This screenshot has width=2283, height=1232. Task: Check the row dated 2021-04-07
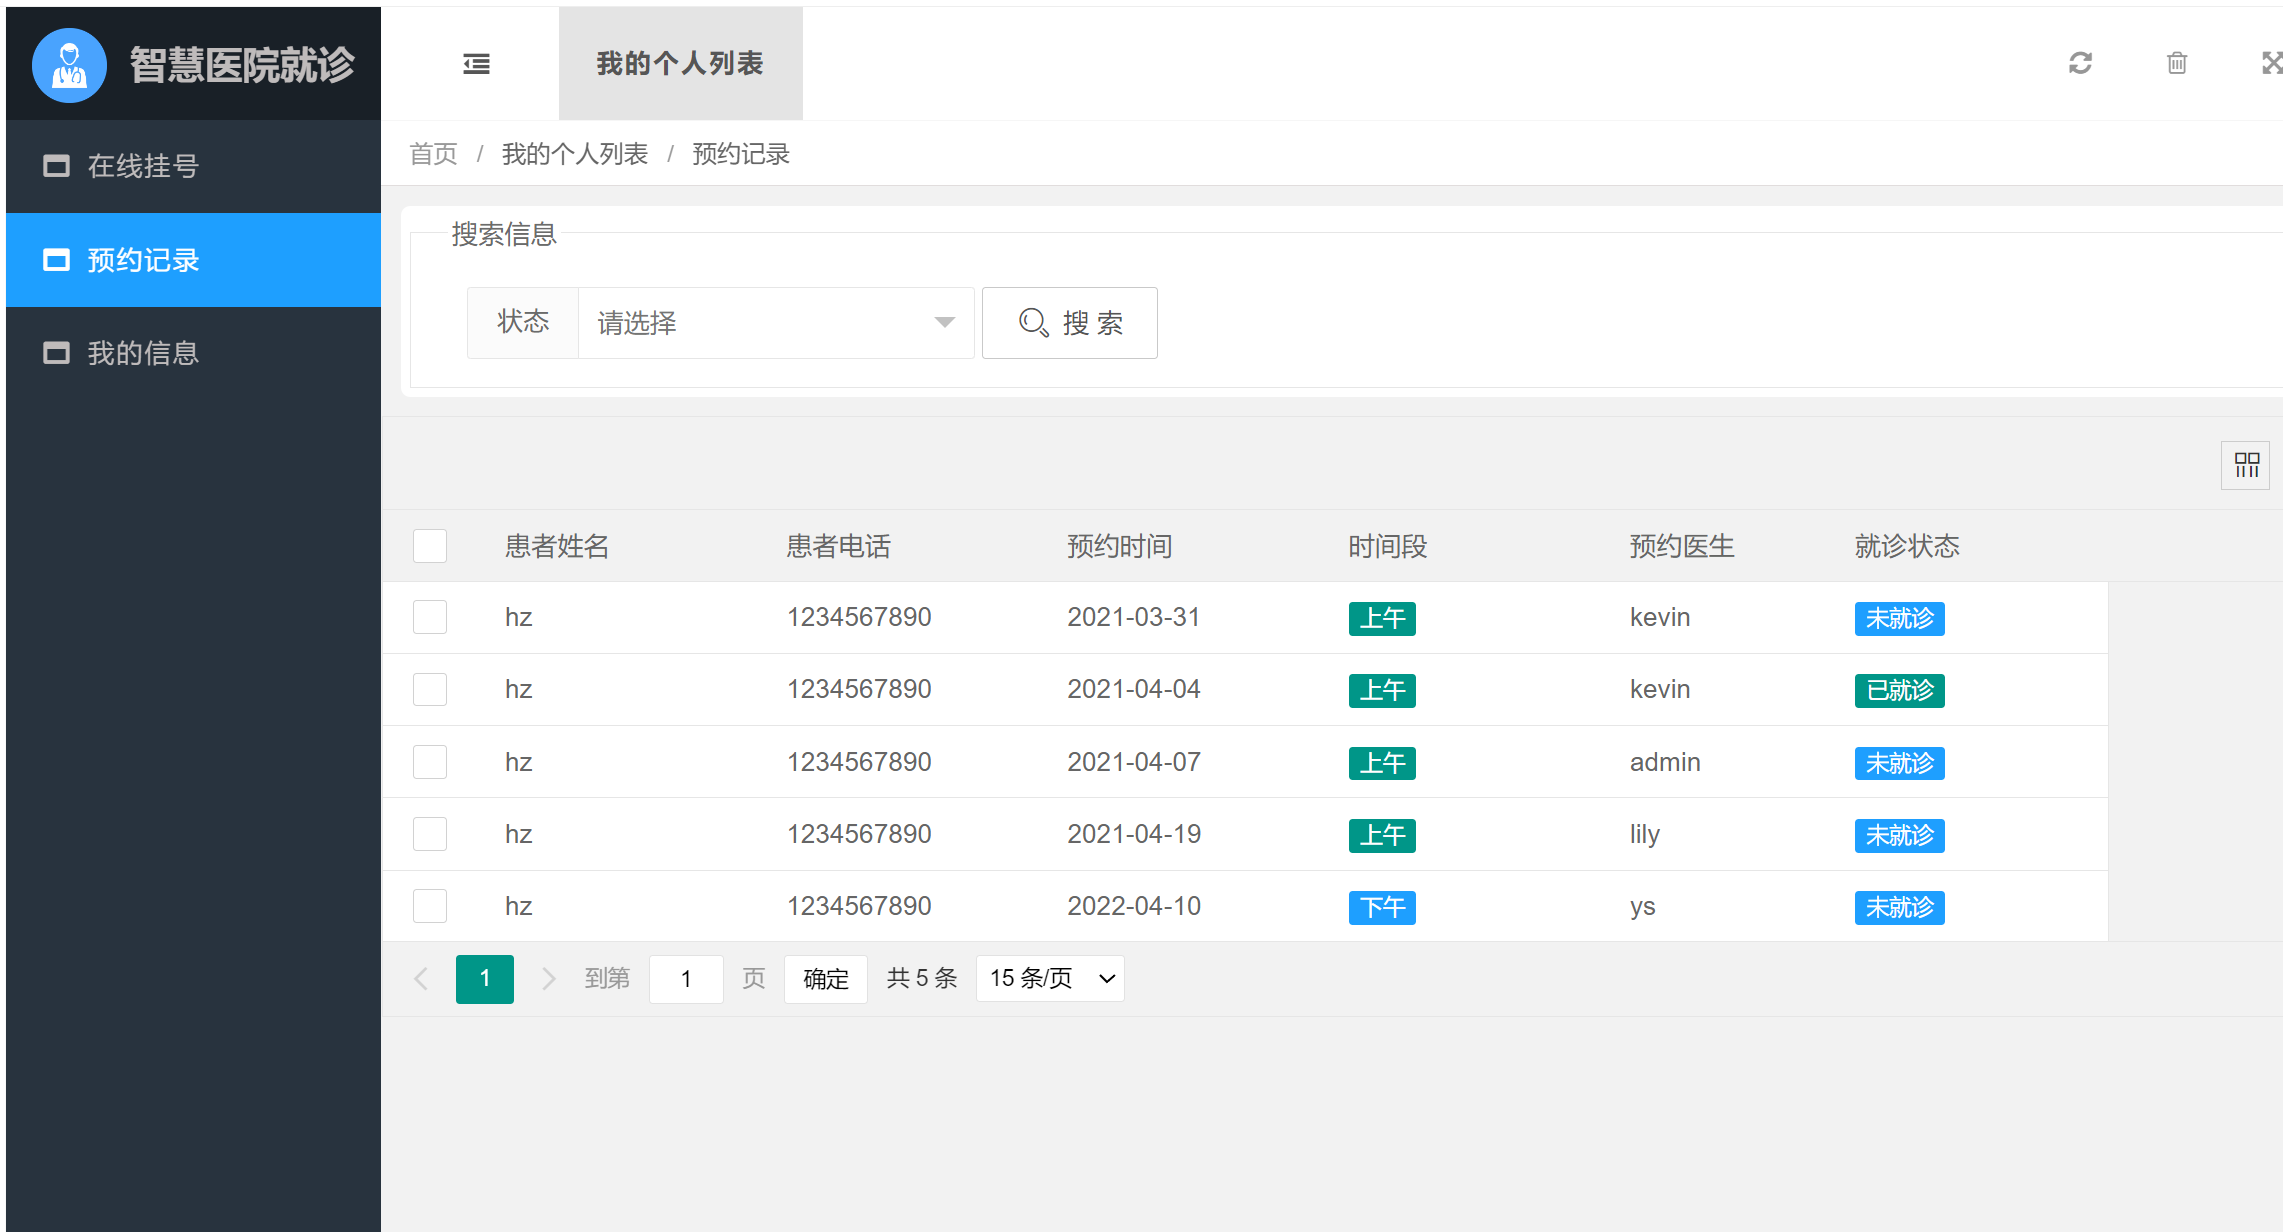click(x=430, y=762)
